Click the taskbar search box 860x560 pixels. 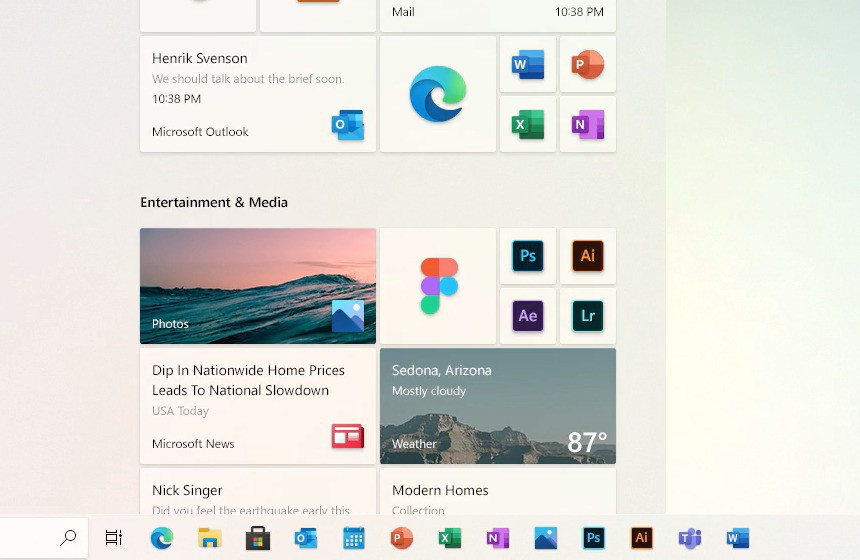[44, 538]
